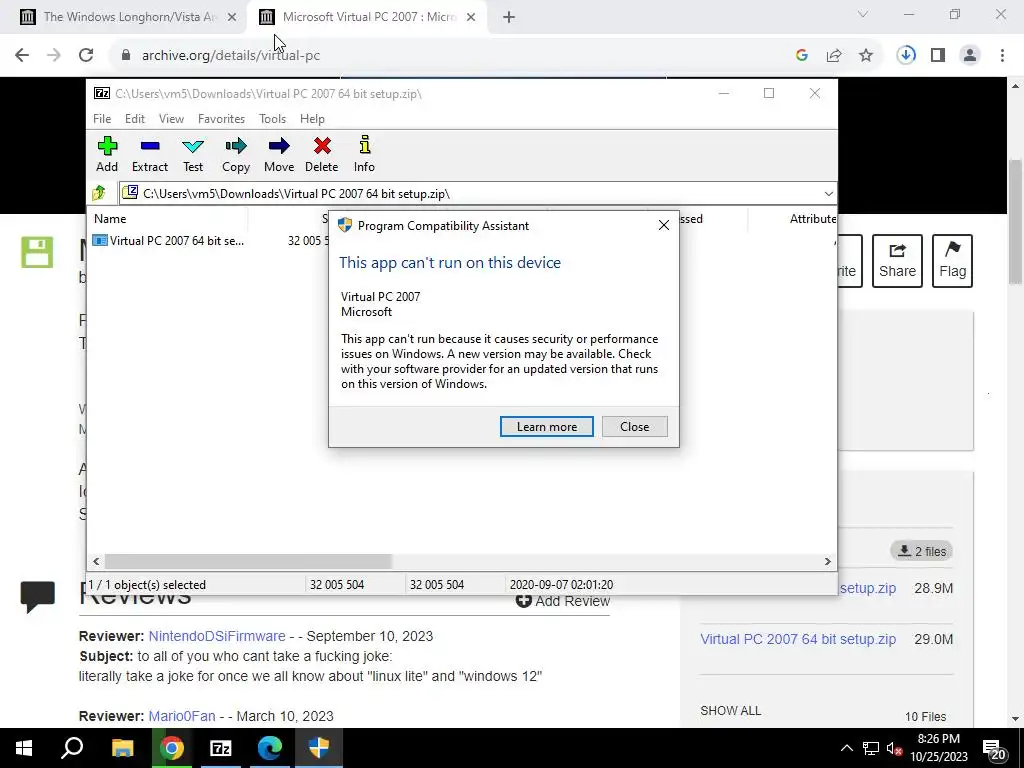Click Chrome's back navigation arrow

click(22, 56)
